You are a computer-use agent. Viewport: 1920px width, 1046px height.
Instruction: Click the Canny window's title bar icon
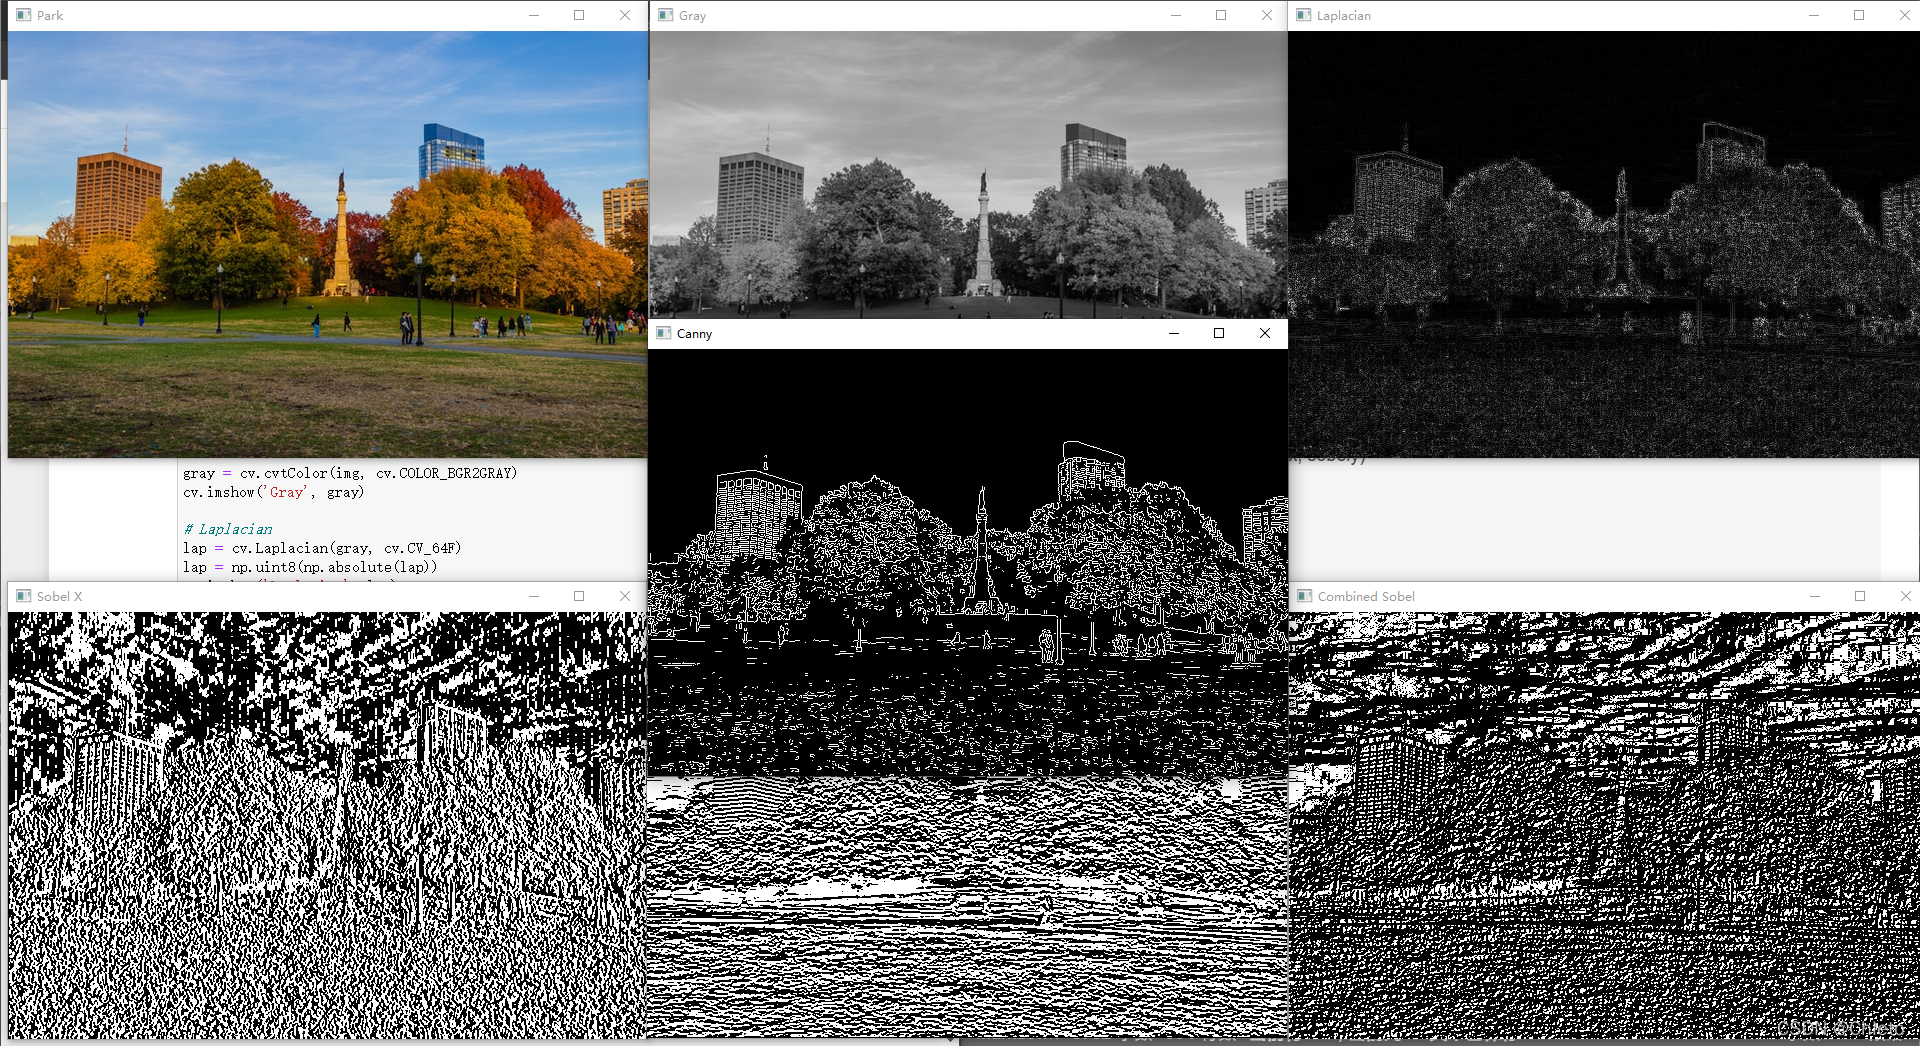[x=664, y=333]
